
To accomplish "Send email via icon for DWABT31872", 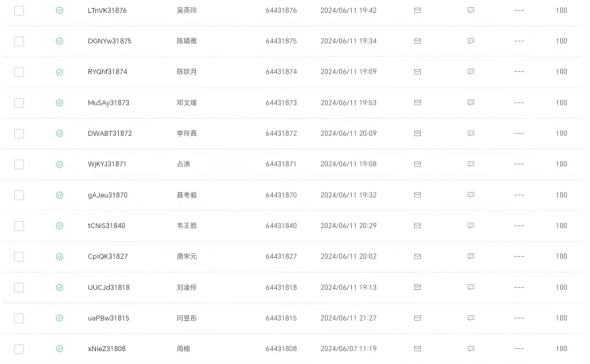I will pos(417,133).
